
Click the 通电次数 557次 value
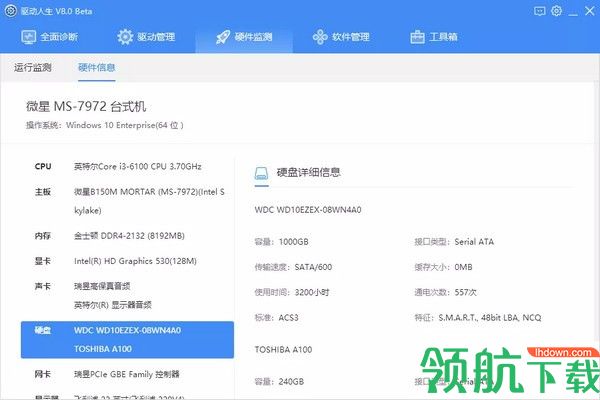(x=466, y=292)
